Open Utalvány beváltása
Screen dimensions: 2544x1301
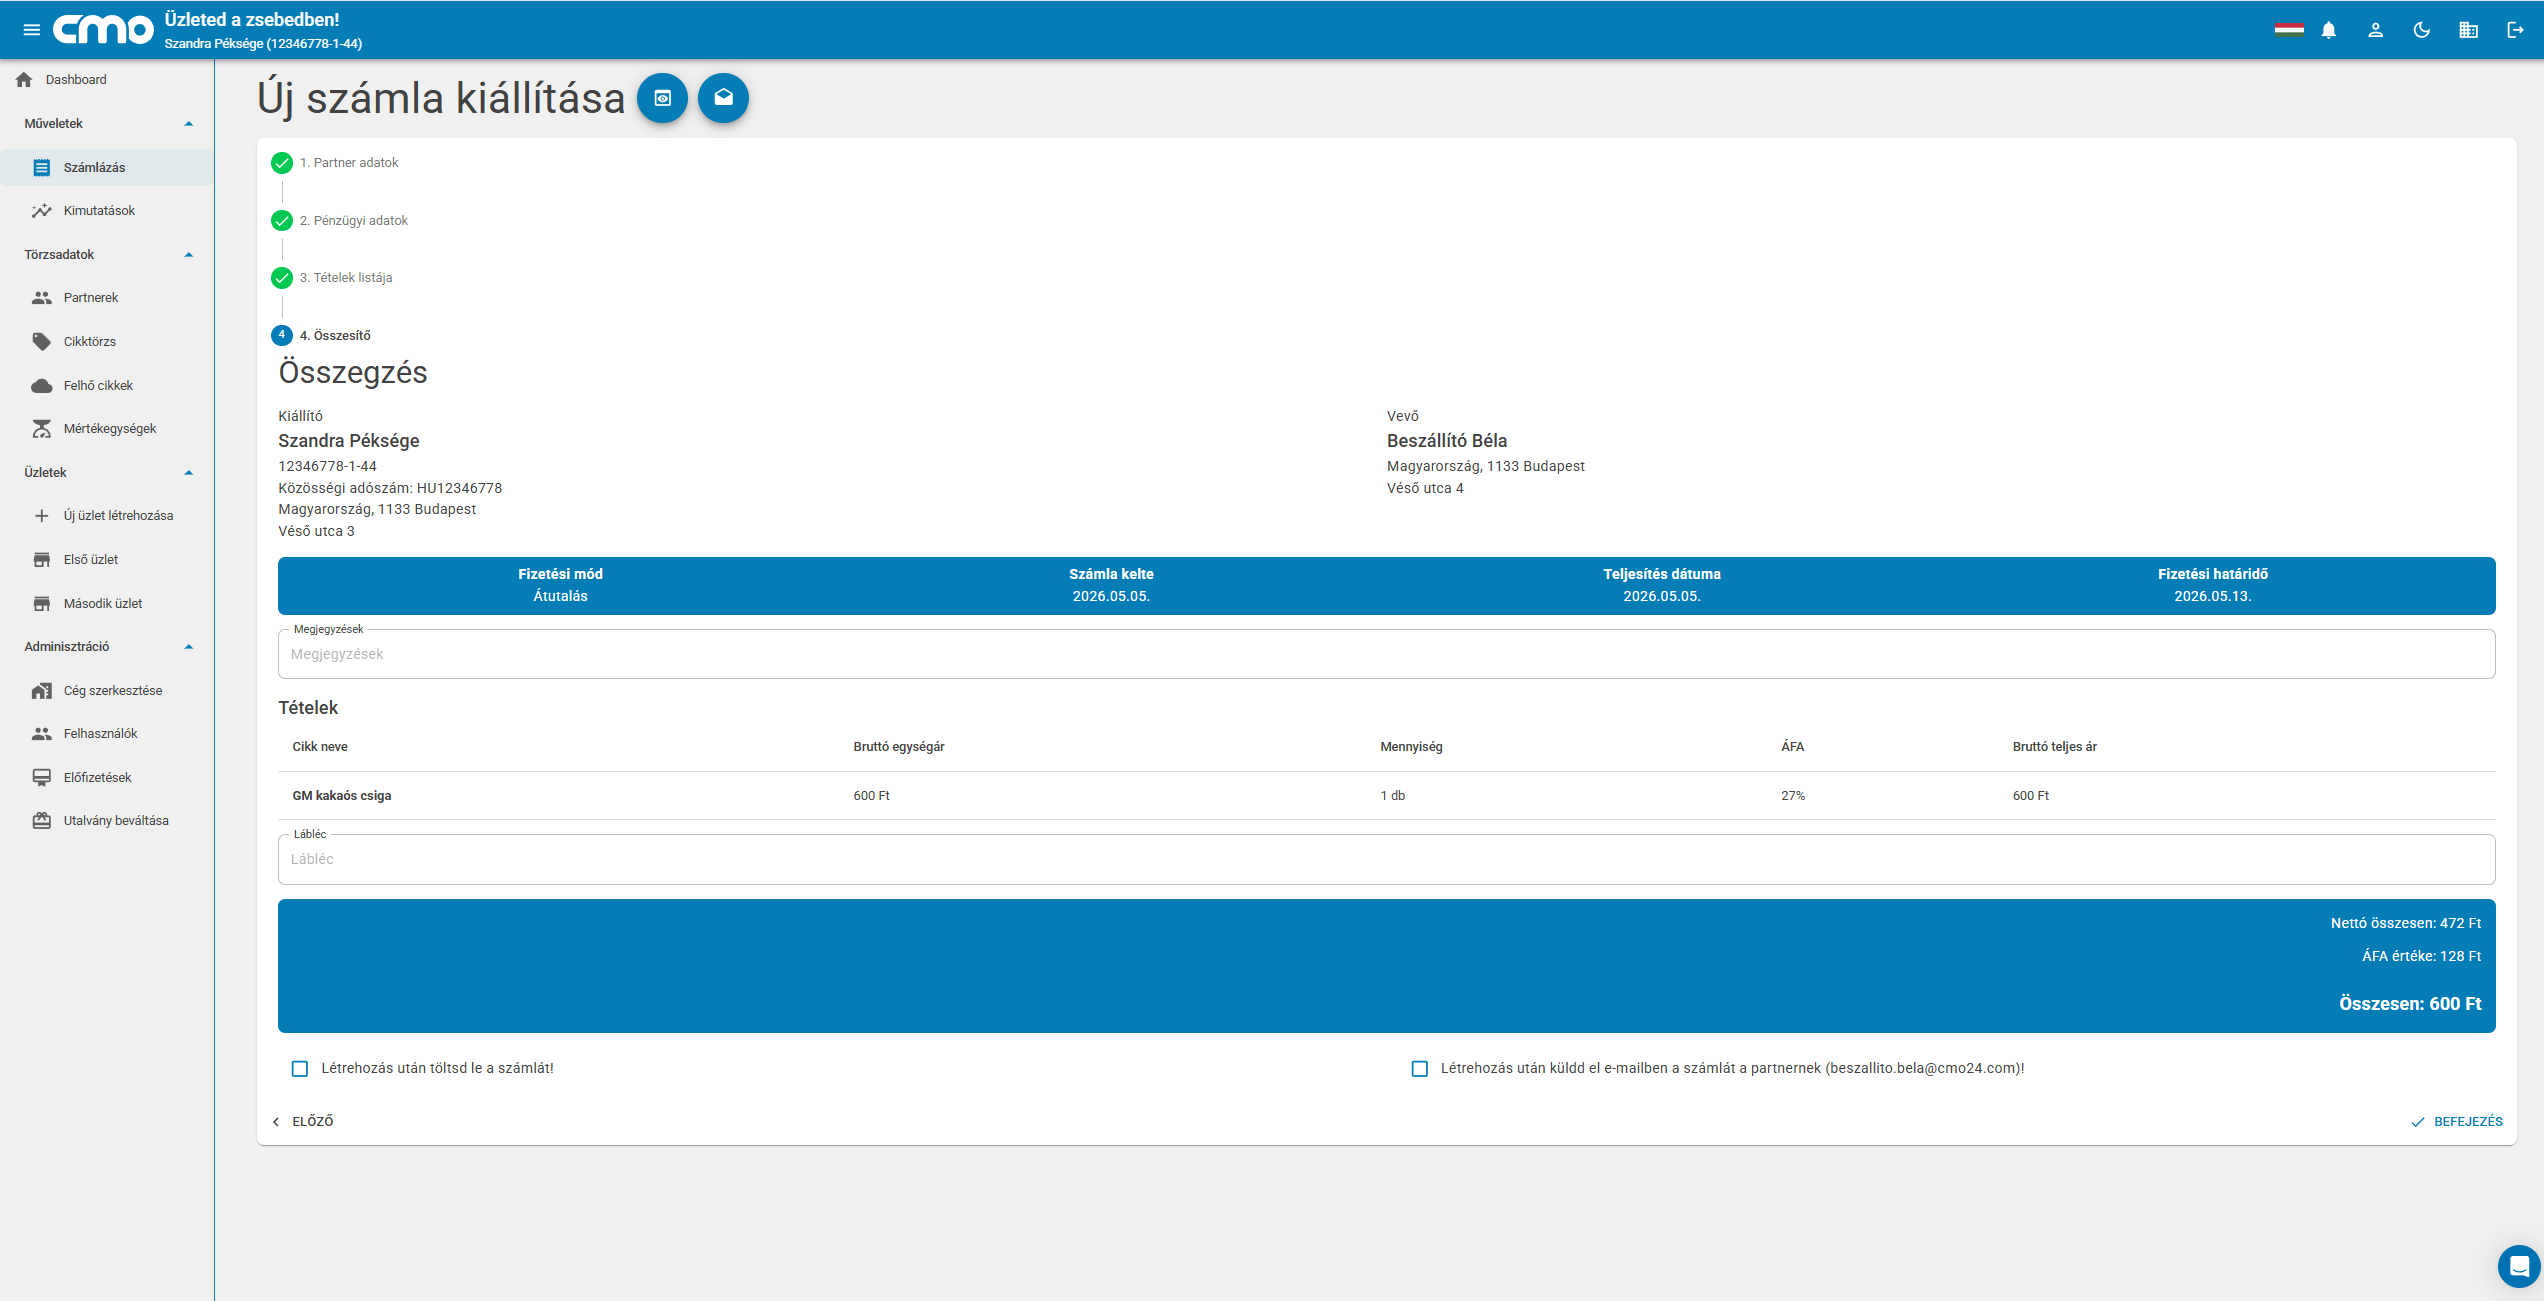coord(107,821)
